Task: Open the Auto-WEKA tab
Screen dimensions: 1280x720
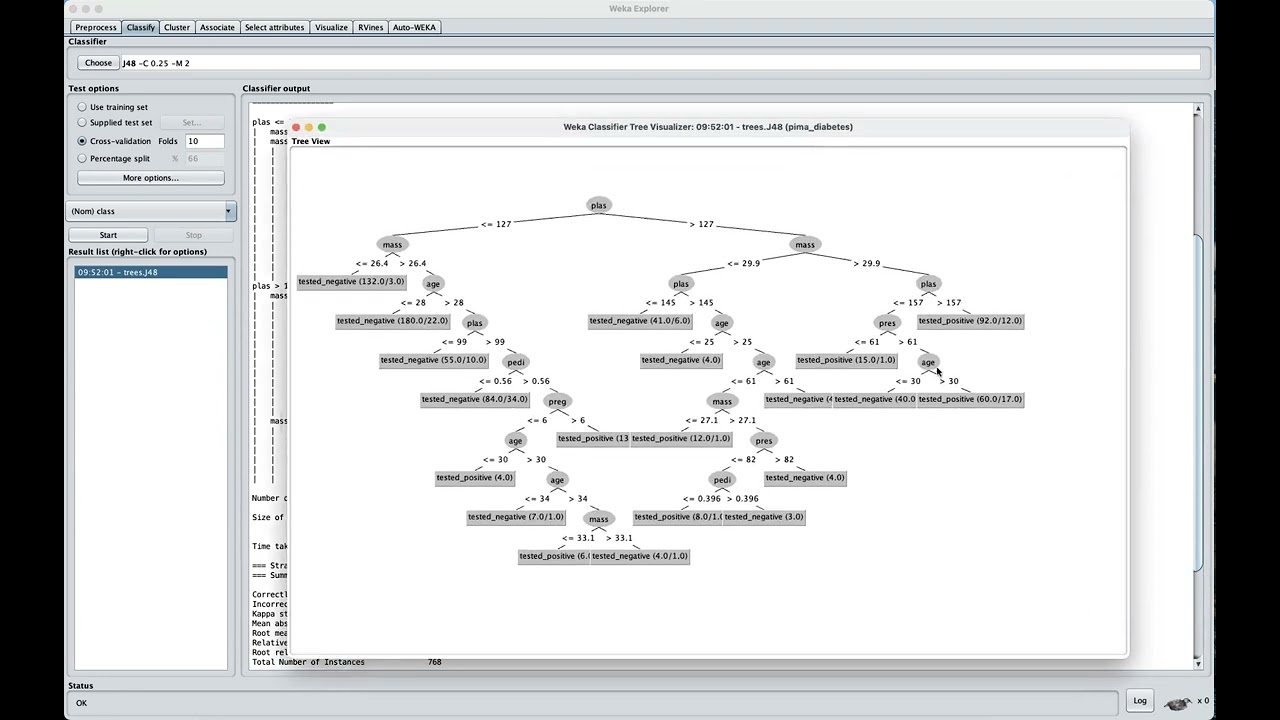Action: [414, 27]
